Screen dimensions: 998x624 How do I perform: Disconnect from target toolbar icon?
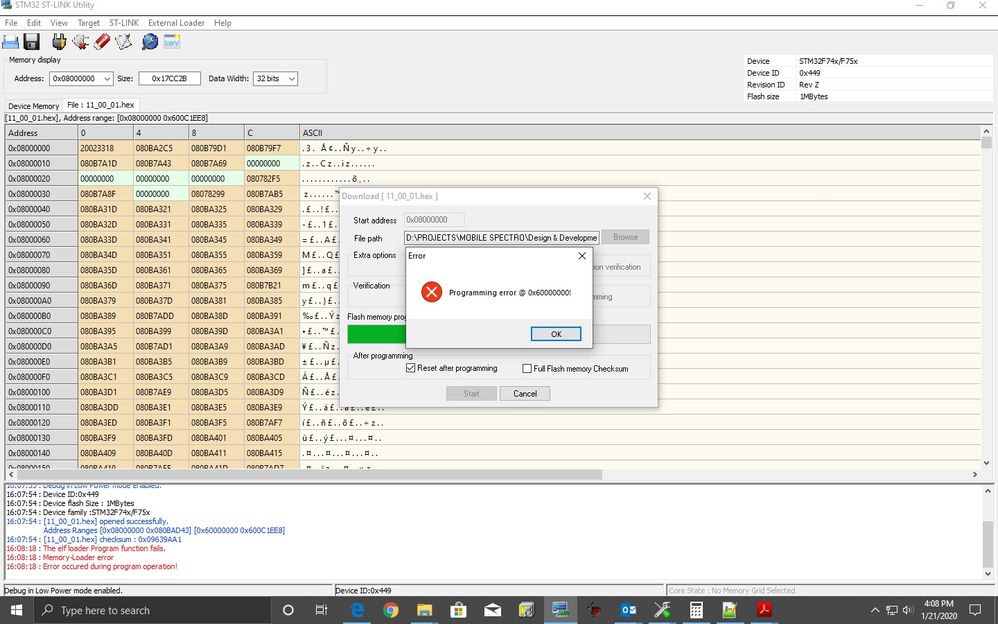pos(80,42)
